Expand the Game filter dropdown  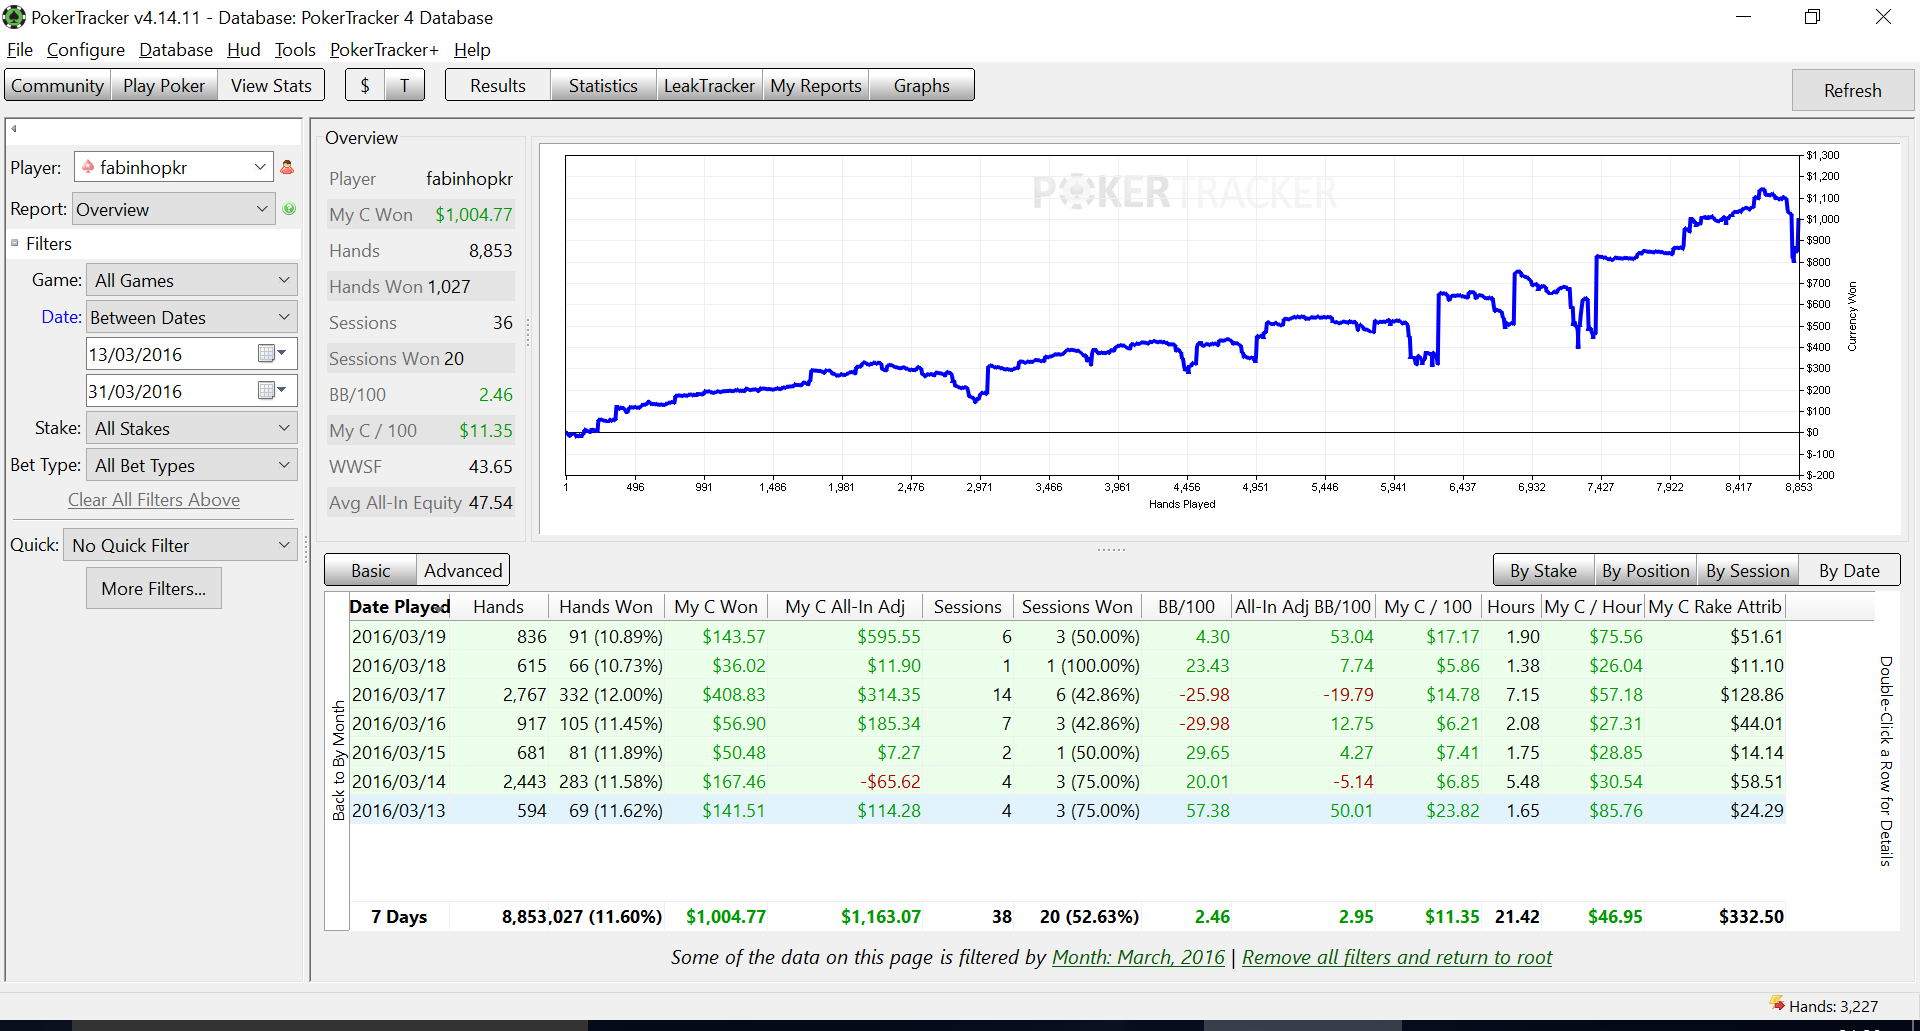(x=192, y=280)
